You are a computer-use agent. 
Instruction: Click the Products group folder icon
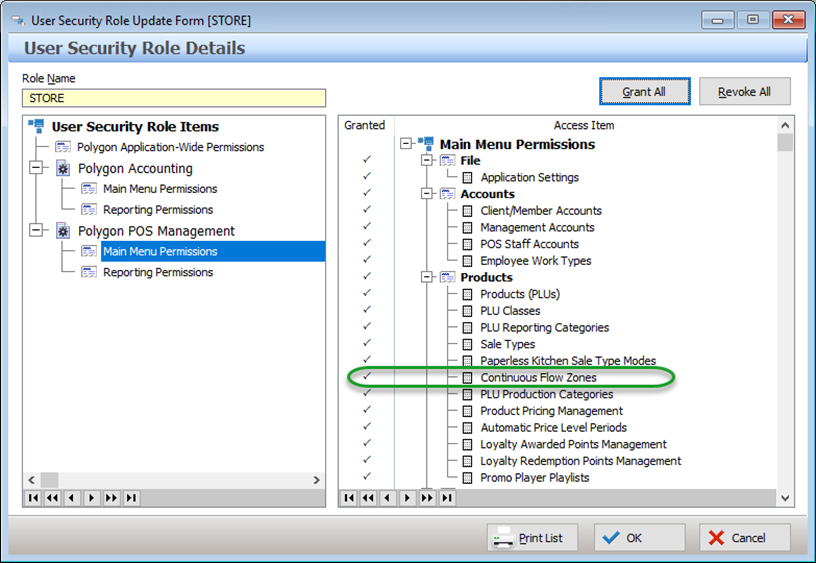(x=448, y=277)
